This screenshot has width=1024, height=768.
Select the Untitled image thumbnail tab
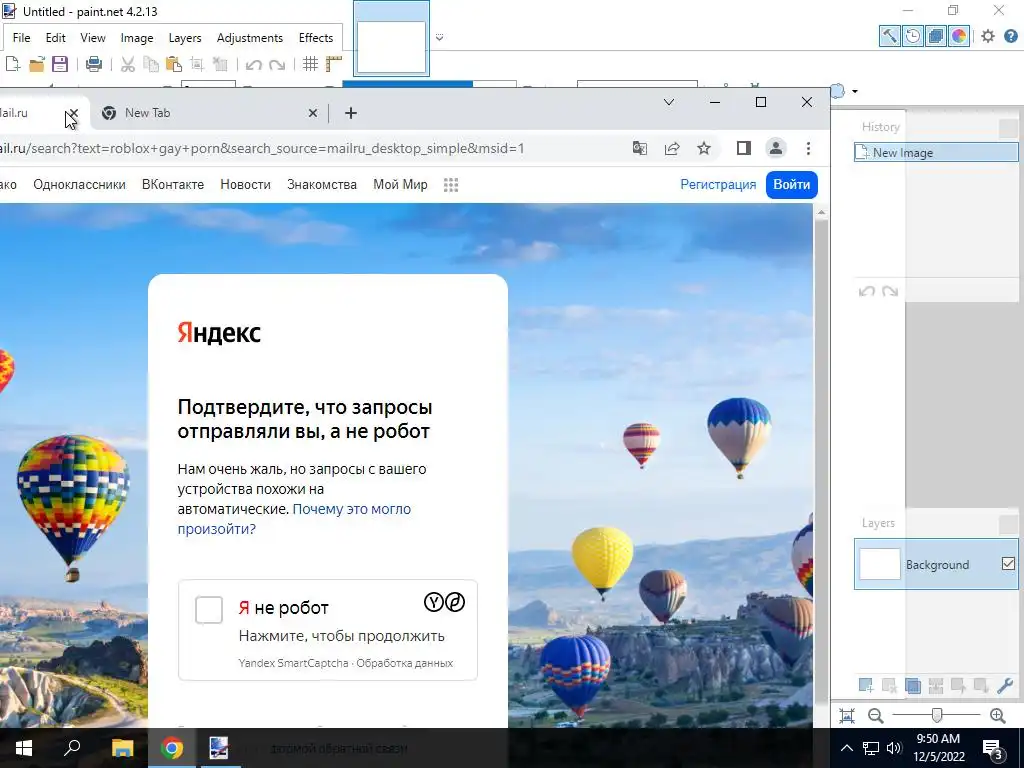coord(391,38)
